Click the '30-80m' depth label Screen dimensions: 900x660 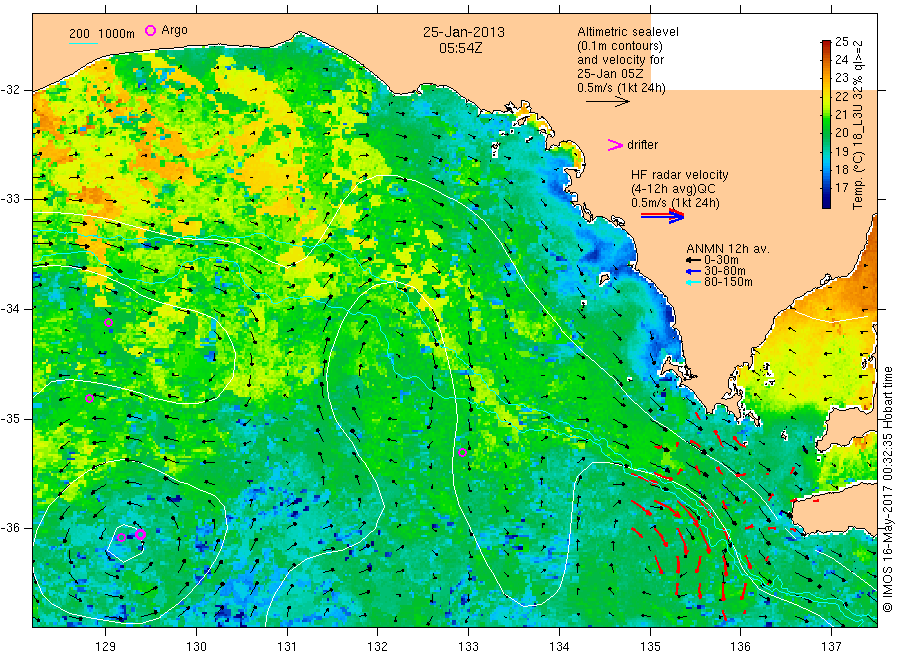pos(725,271)
